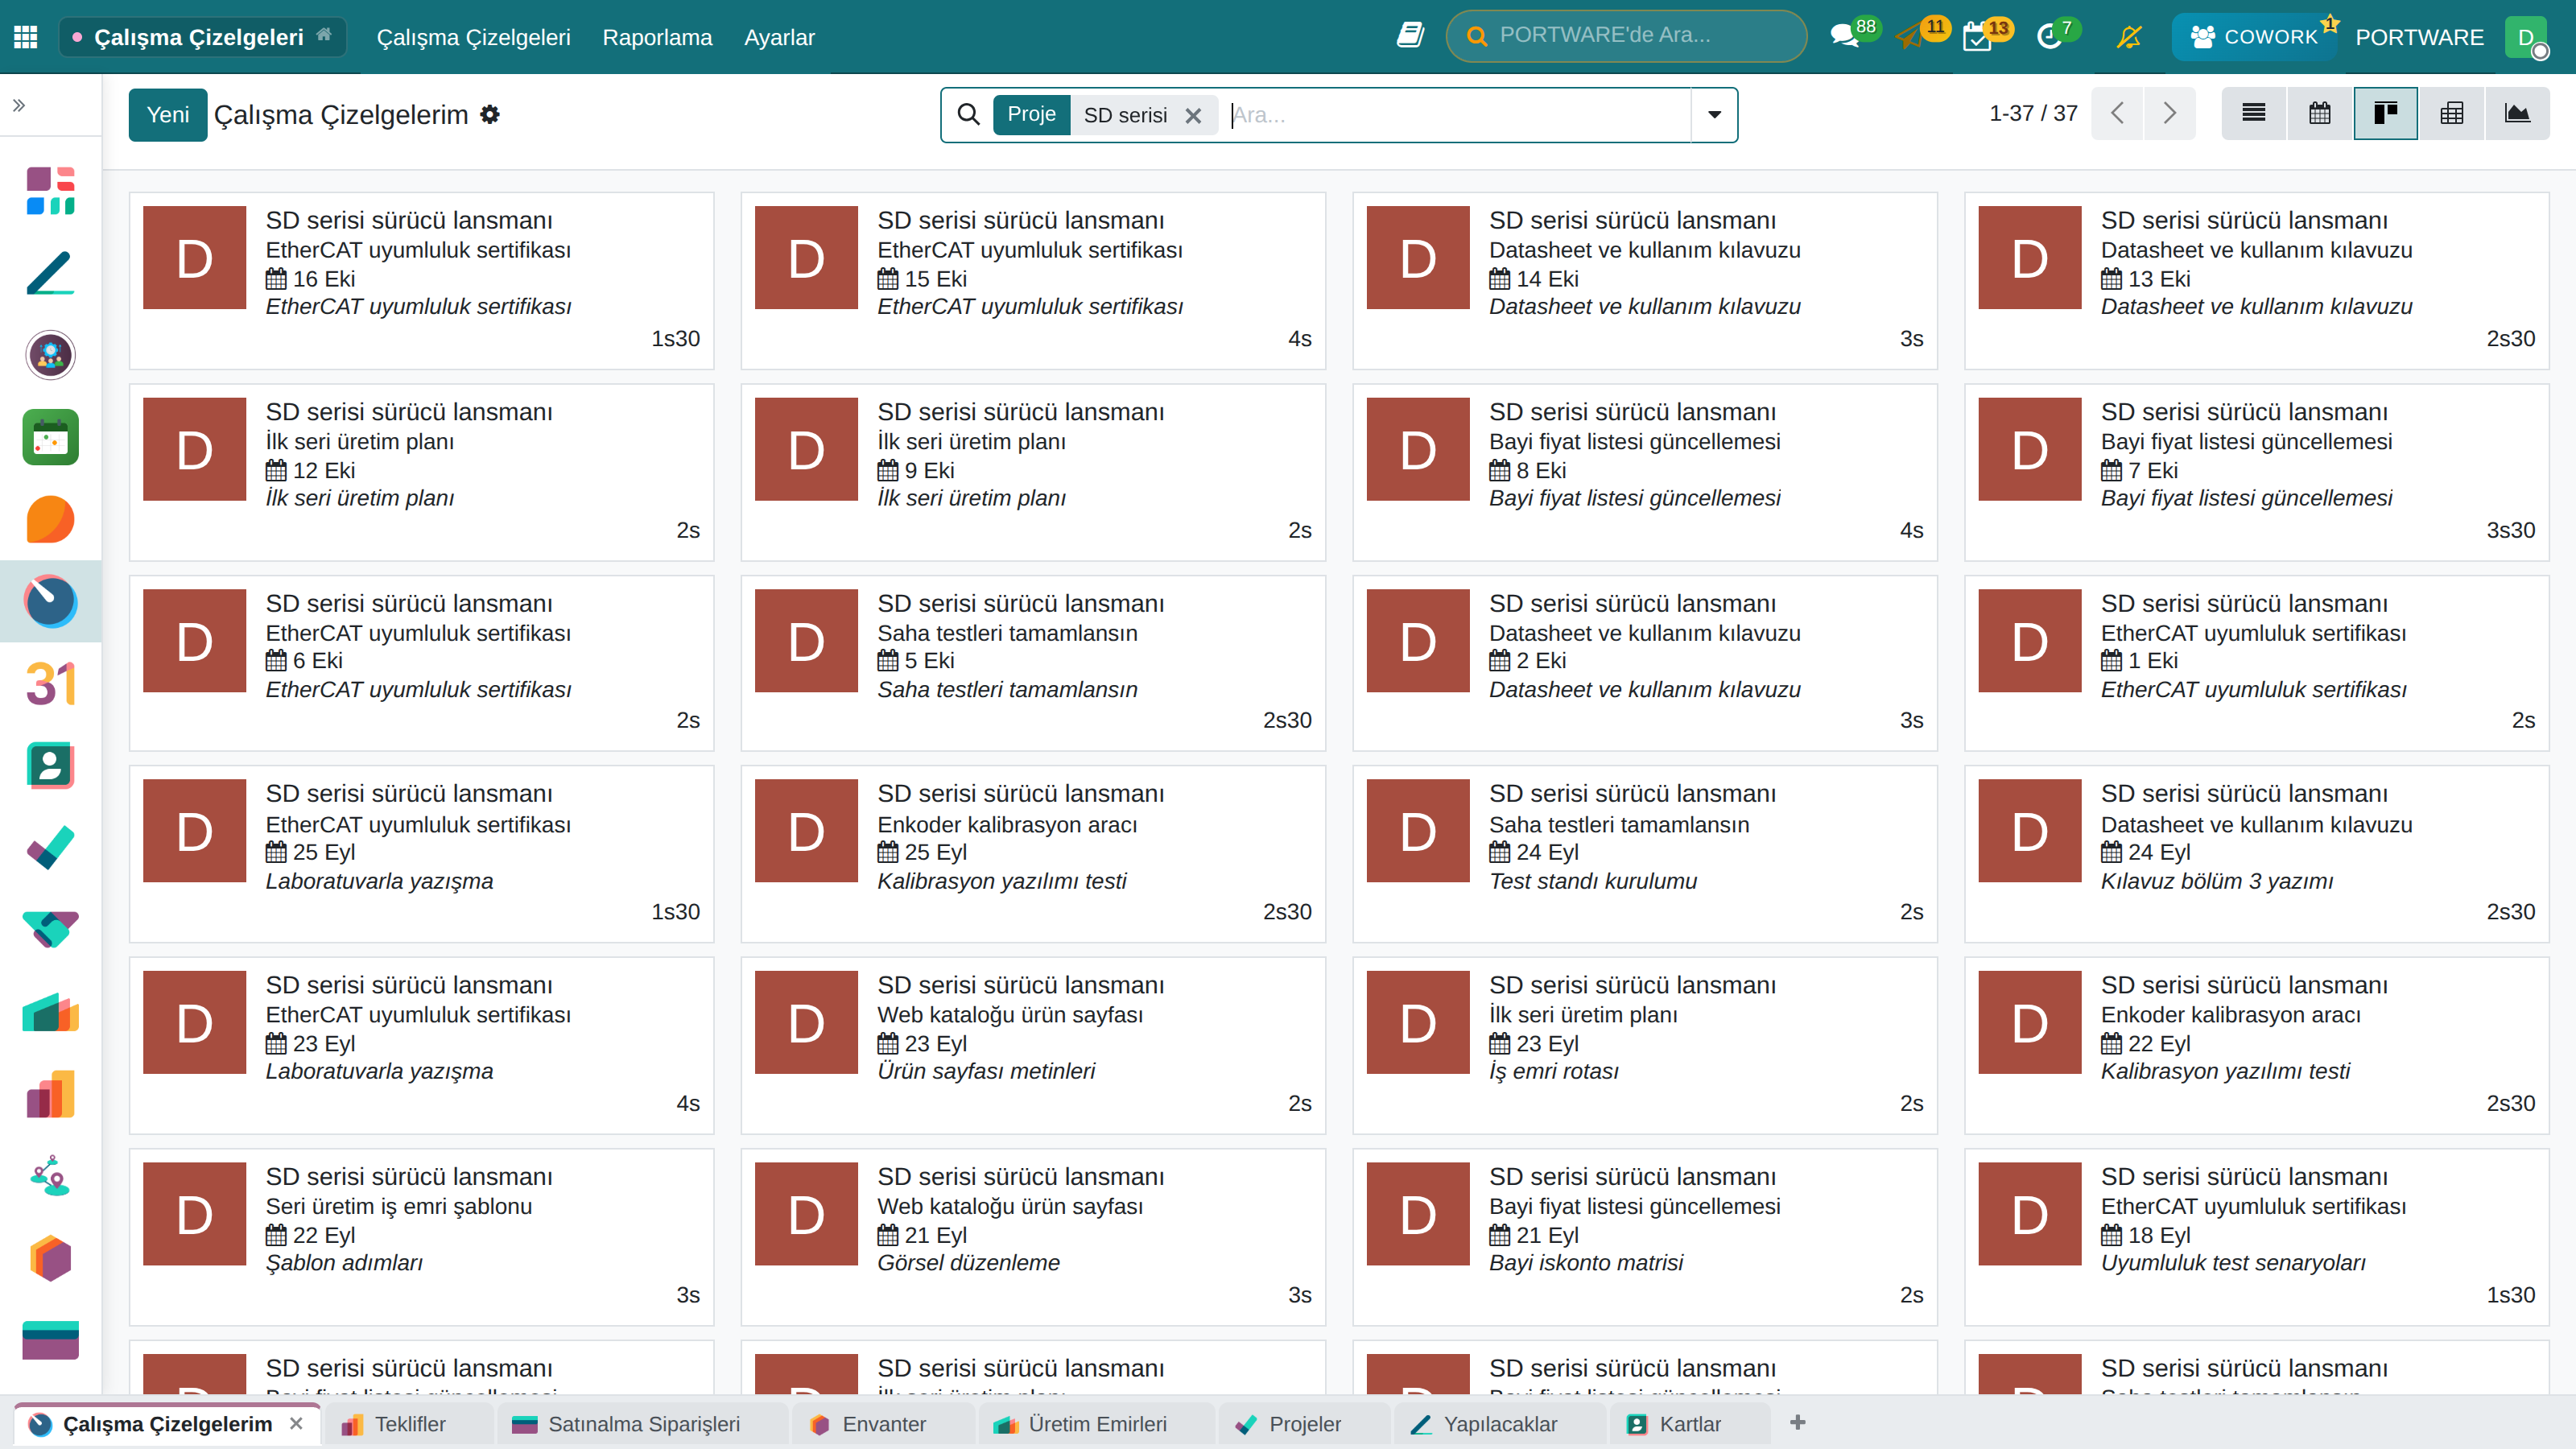Viewport: 2576px width, 1449px height.
Task: Open activities calendar icon with 13 badge
Action: tap(1977, 37)
